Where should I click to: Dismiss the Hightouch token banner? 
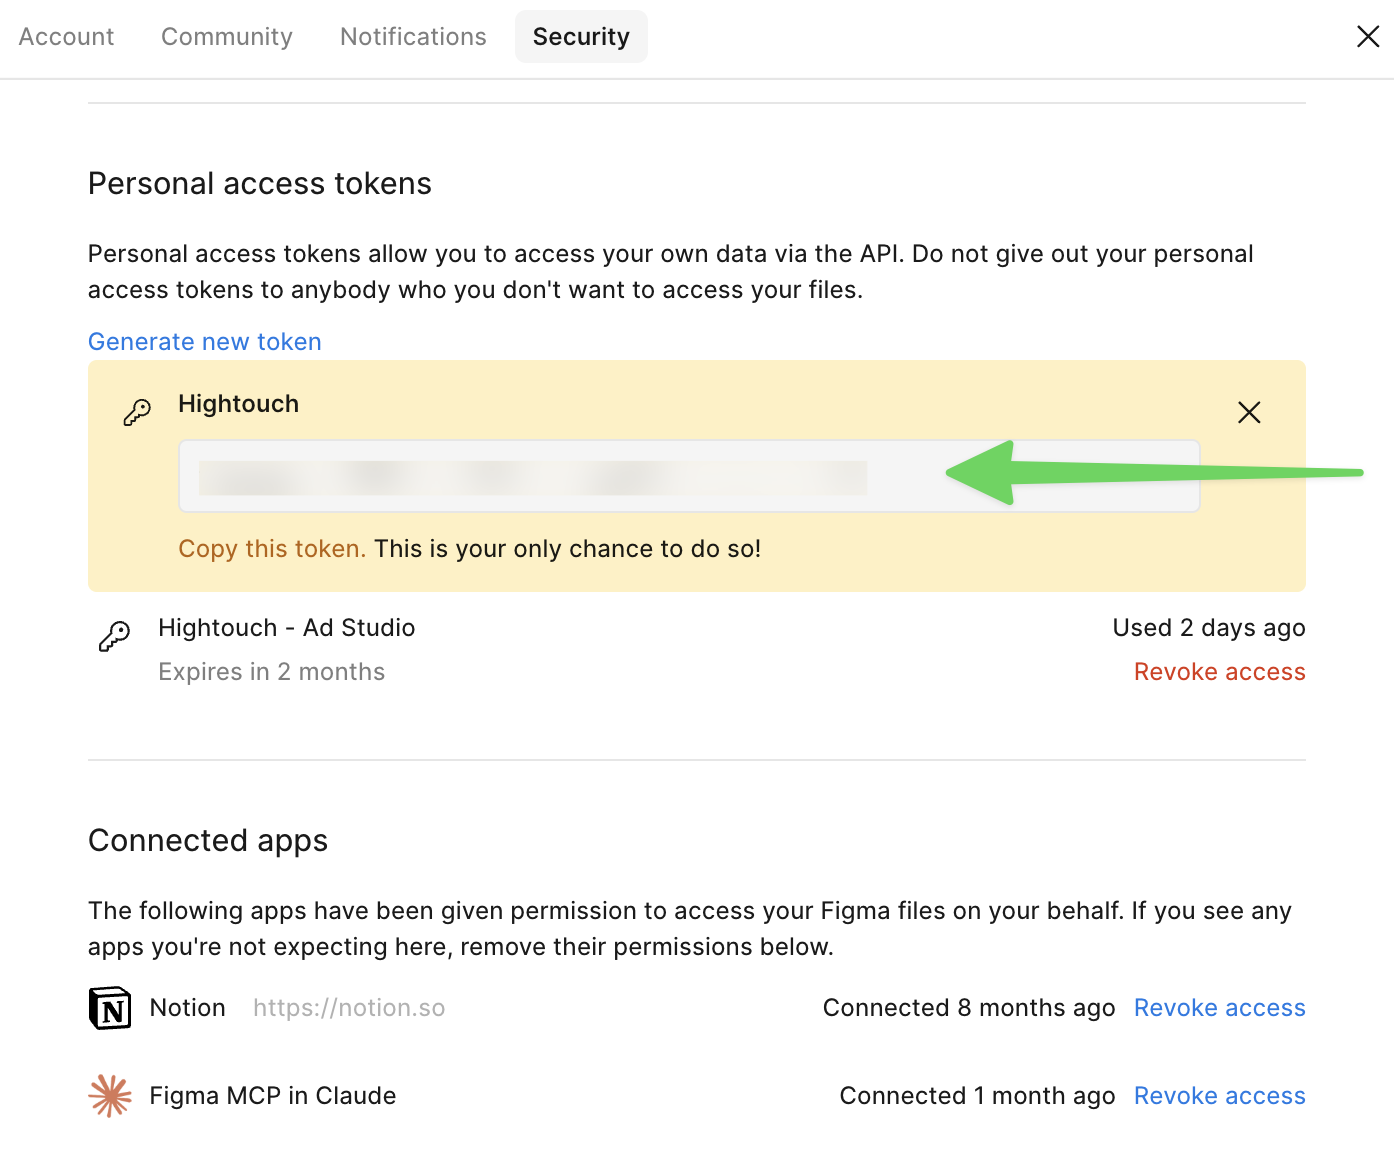(1249, 412)
